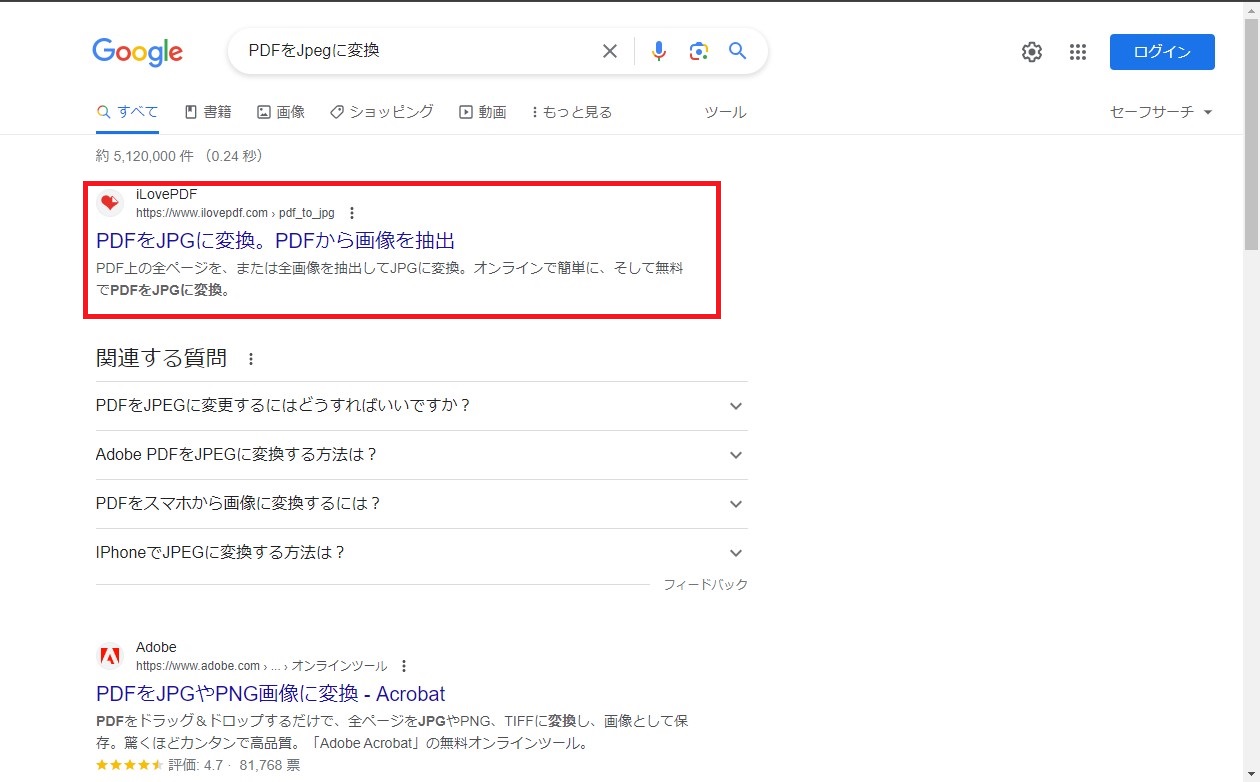Click the iLovePDF heart favicon

coord(109,203)
